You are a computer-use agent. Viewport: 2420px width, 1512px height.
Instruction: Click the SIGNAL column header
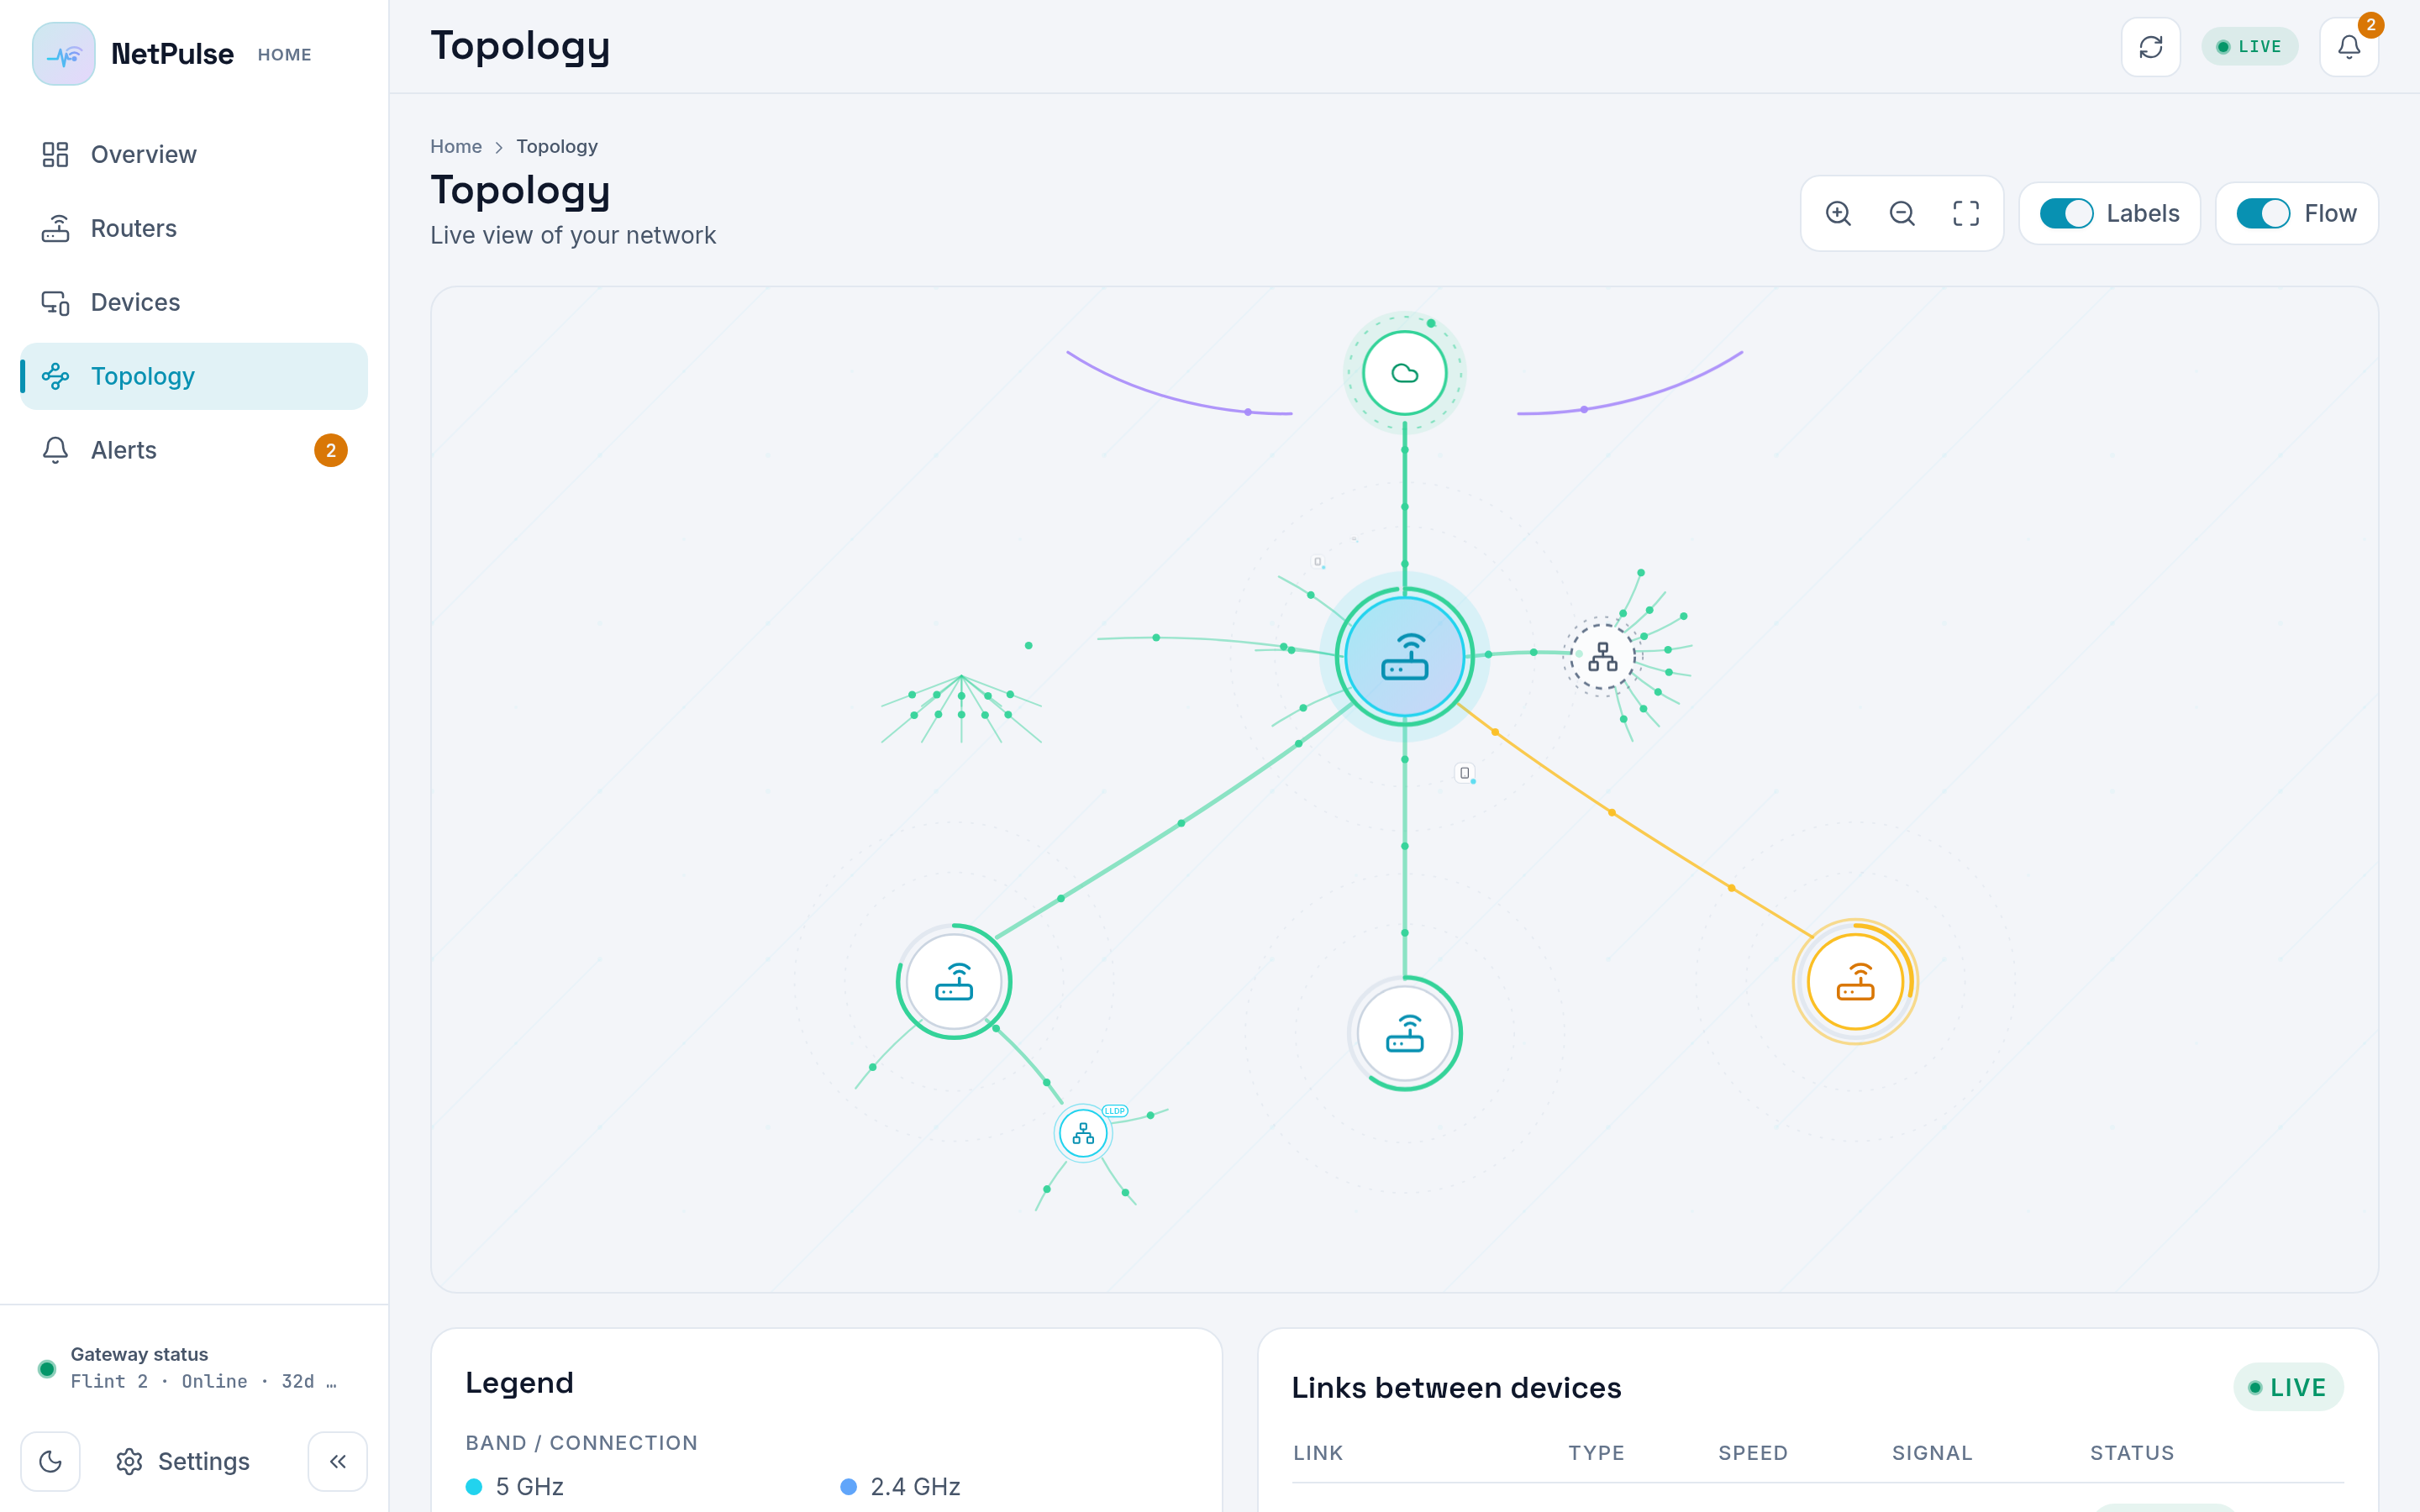click(x=1932, y=1453)
